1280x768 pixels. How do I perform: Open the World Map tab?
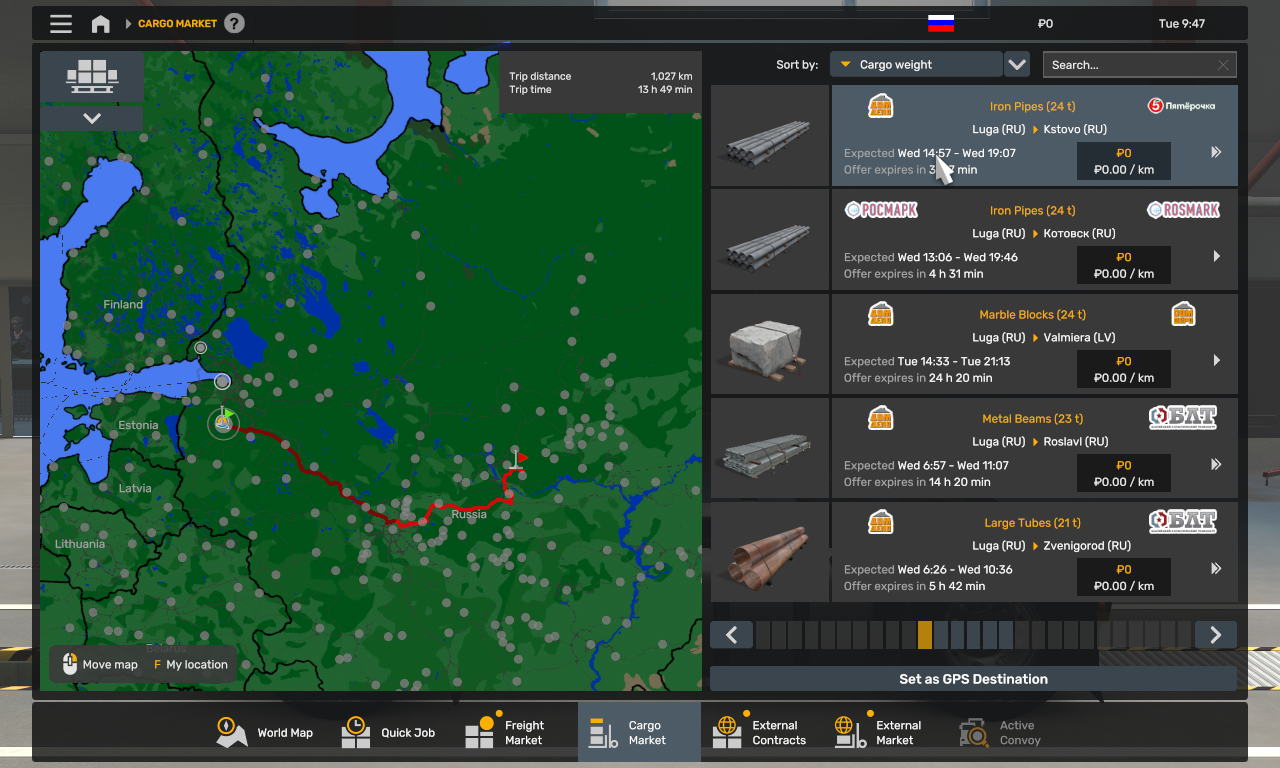click(265, 732)
